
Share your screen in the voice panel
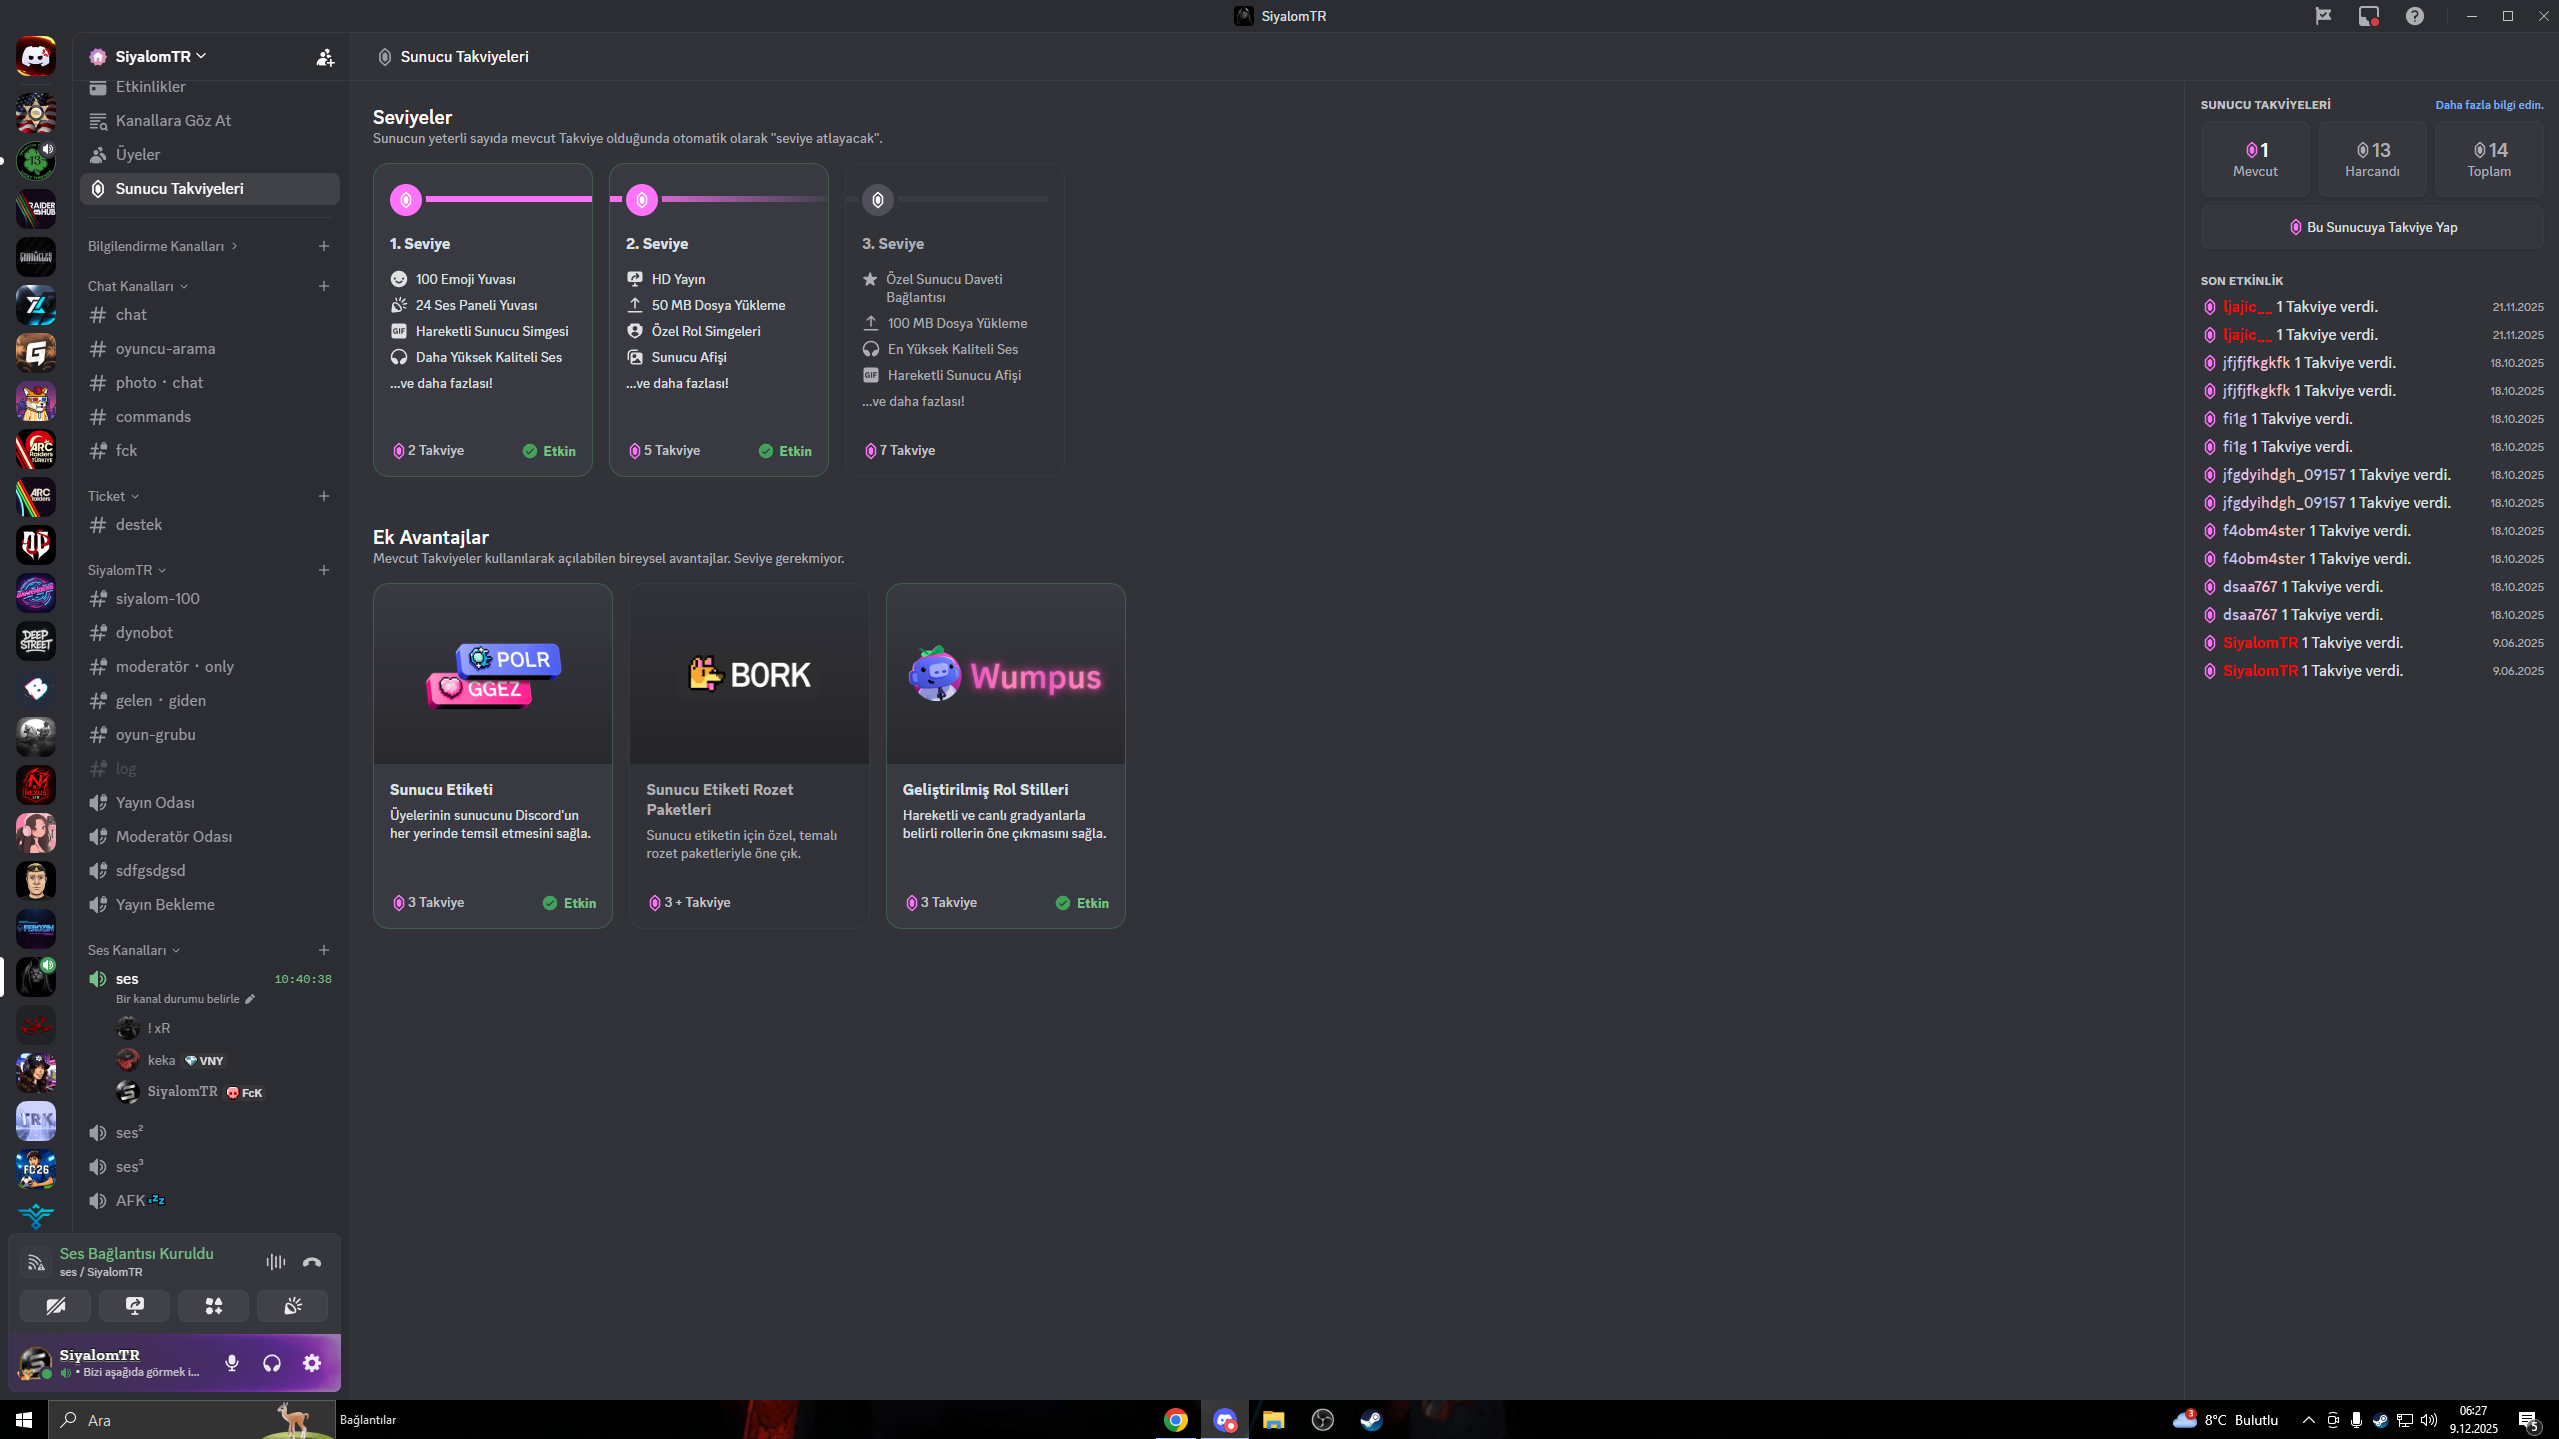pyautogui.click(x=135, y=1306)
